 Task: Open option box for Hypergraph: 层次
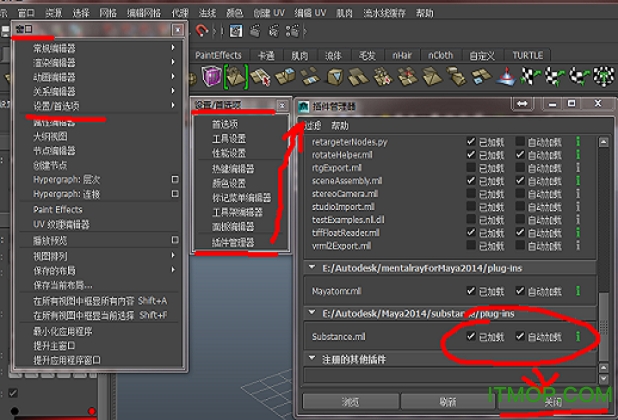pyautogui.click(x=175, y=180)
